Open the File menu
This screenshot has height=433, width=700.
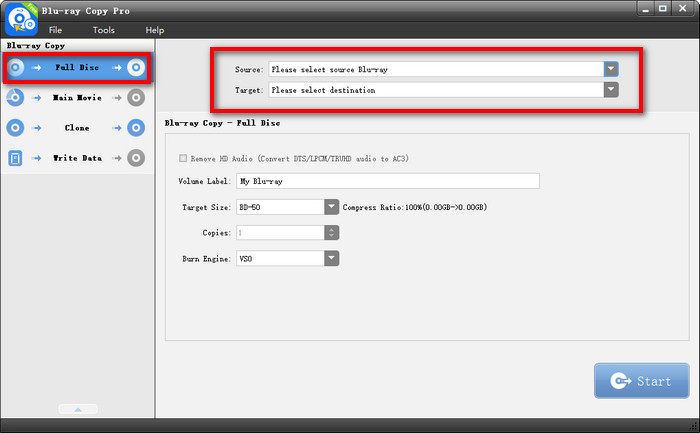[57, 30]
